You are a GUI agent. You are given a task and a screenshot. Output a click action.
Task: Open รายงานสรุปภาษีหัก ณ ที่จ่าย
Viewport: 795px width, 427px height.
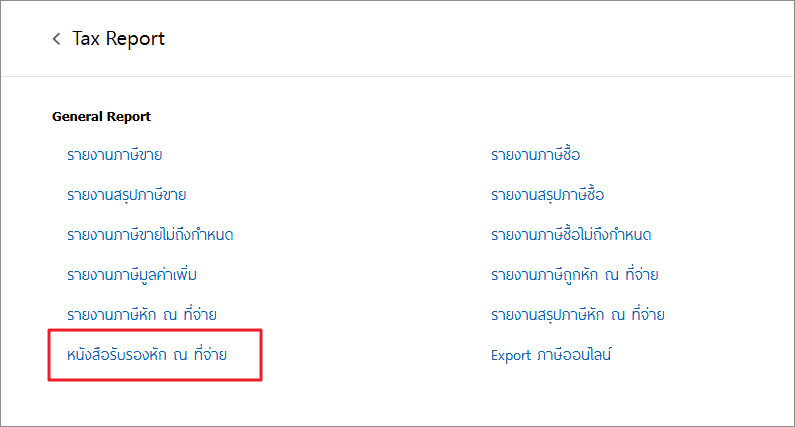click(x=577, y=314)
